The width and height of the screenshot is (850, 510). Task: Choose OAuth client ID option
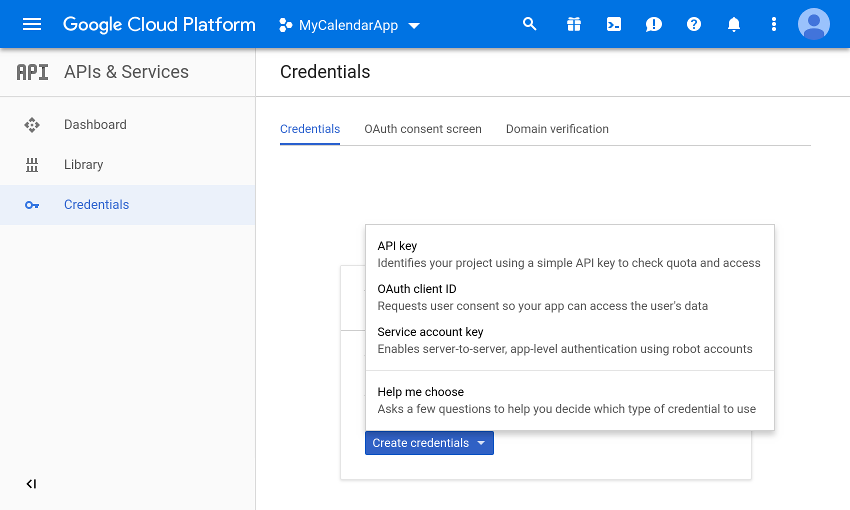pyautogui.click(x=570, y=297)
